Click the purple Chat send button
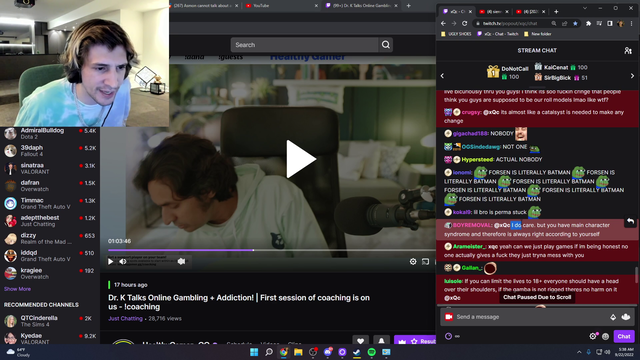The height and width of the screenshot is (360, 640). click(x=624, y=336)
